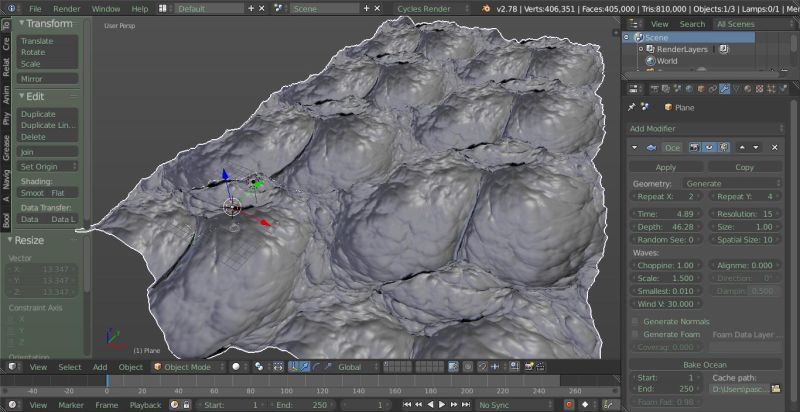Open the Help menu
Screen dimensions: 800x412
coord(140,9)
